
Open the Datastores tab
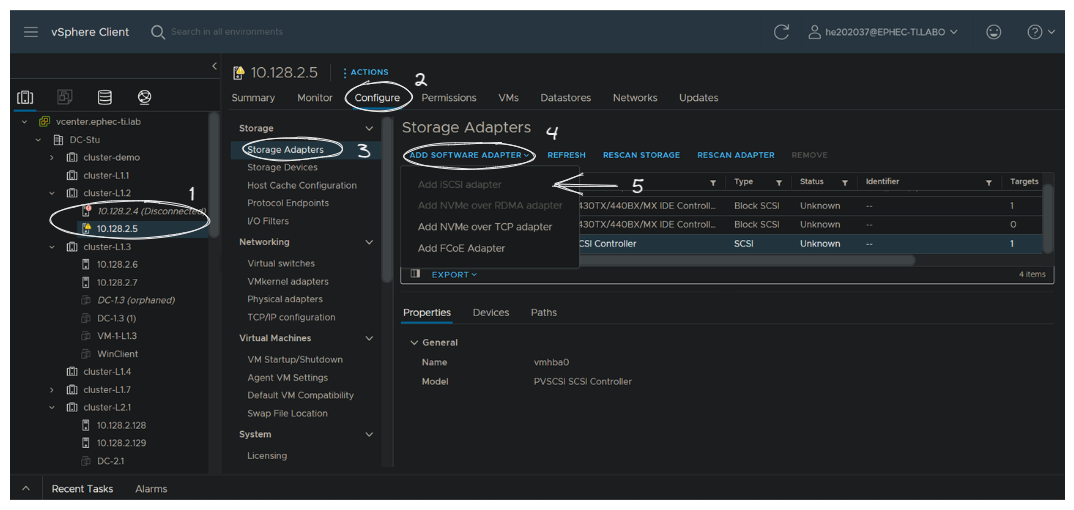[x=565, y=98]
